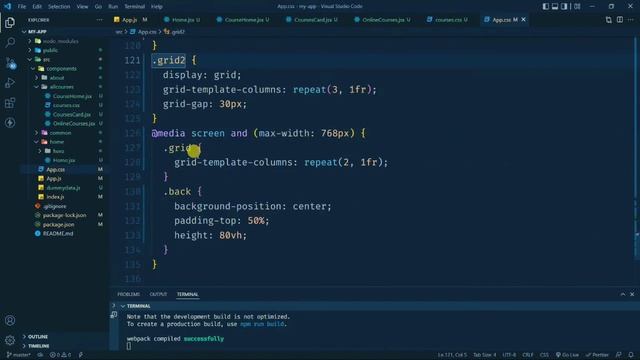Viewport: 640px width, 360px height.
Task: Open the Run and Debug view icon
Action: [10, 82]
